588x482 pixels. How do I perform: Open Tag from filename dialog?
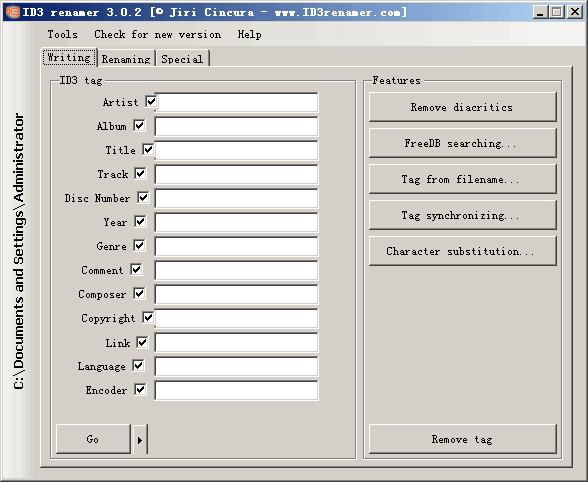462,179
